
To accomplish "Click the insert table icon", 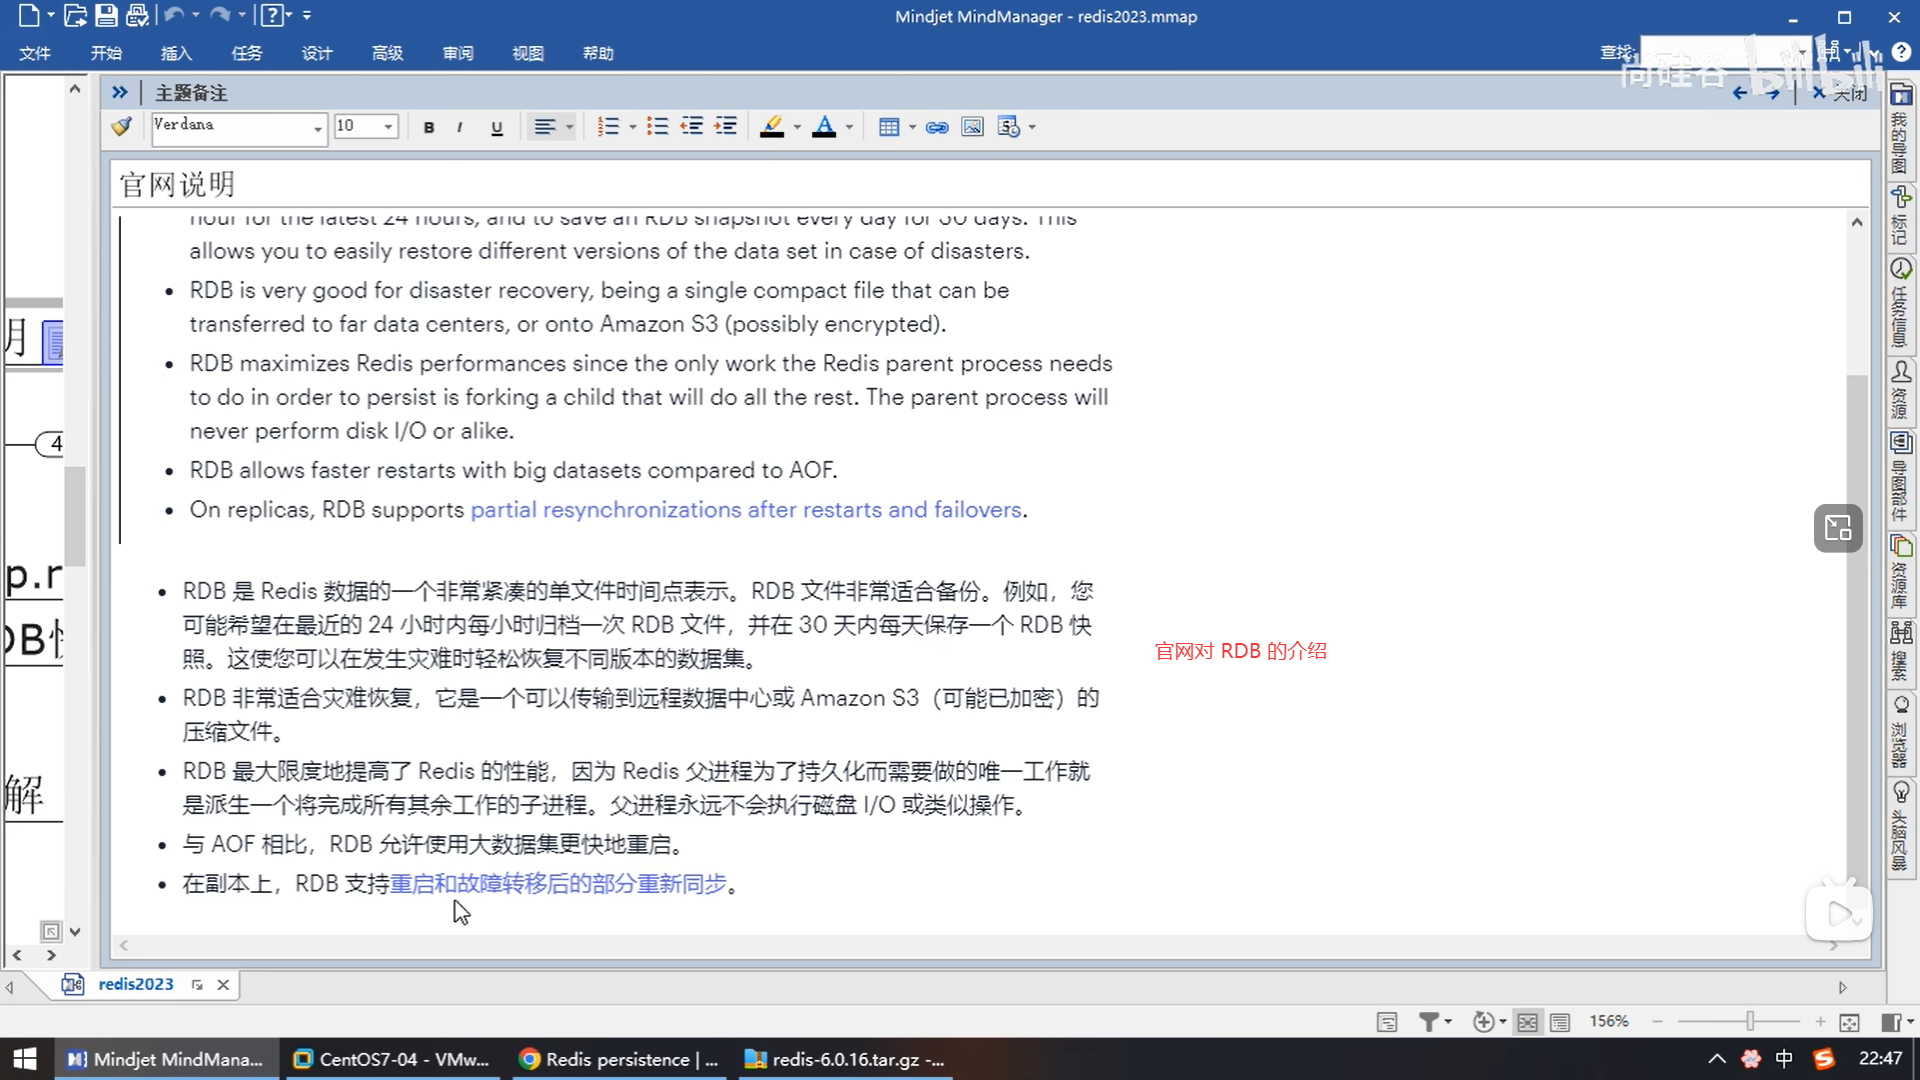I will click(x=888, y=127).
